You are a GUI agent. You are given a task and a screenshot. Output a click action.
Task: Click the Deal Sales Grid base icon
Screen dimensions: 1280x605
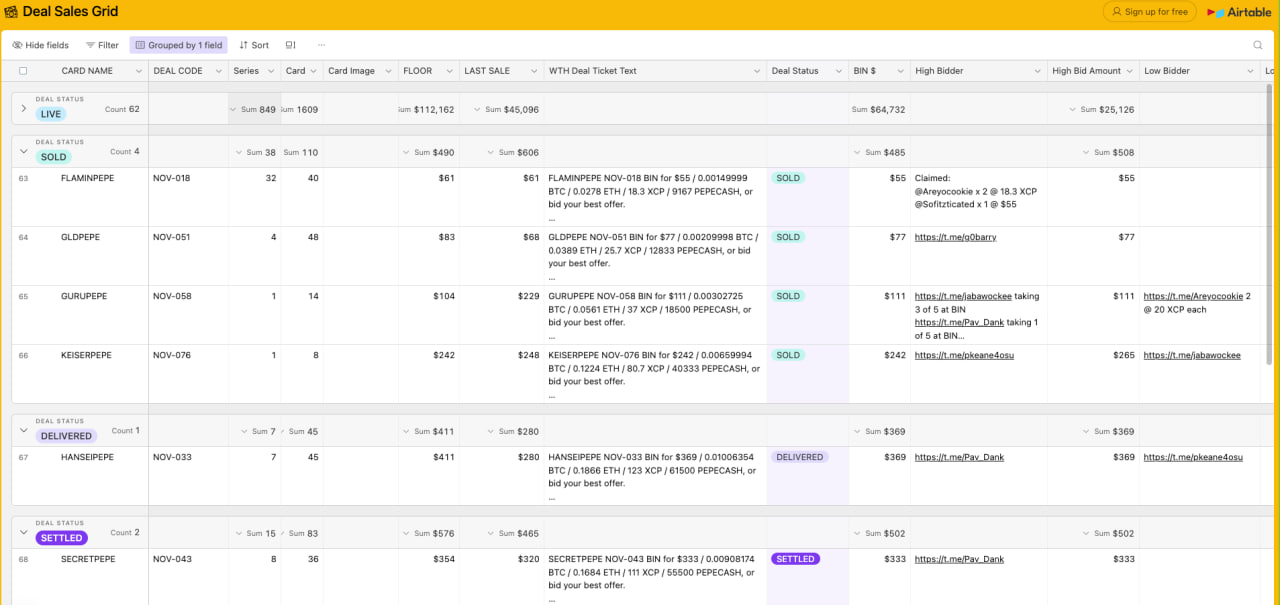pos(11,12)
